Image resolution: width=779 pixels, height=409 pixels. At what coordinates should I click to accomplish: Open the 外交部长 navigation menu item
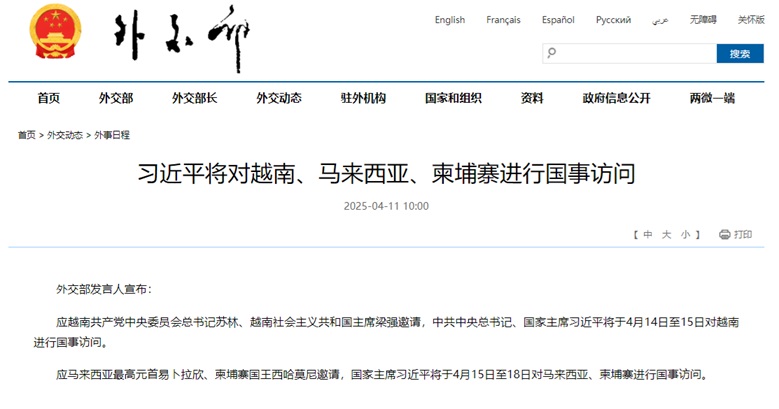[194, 98]
